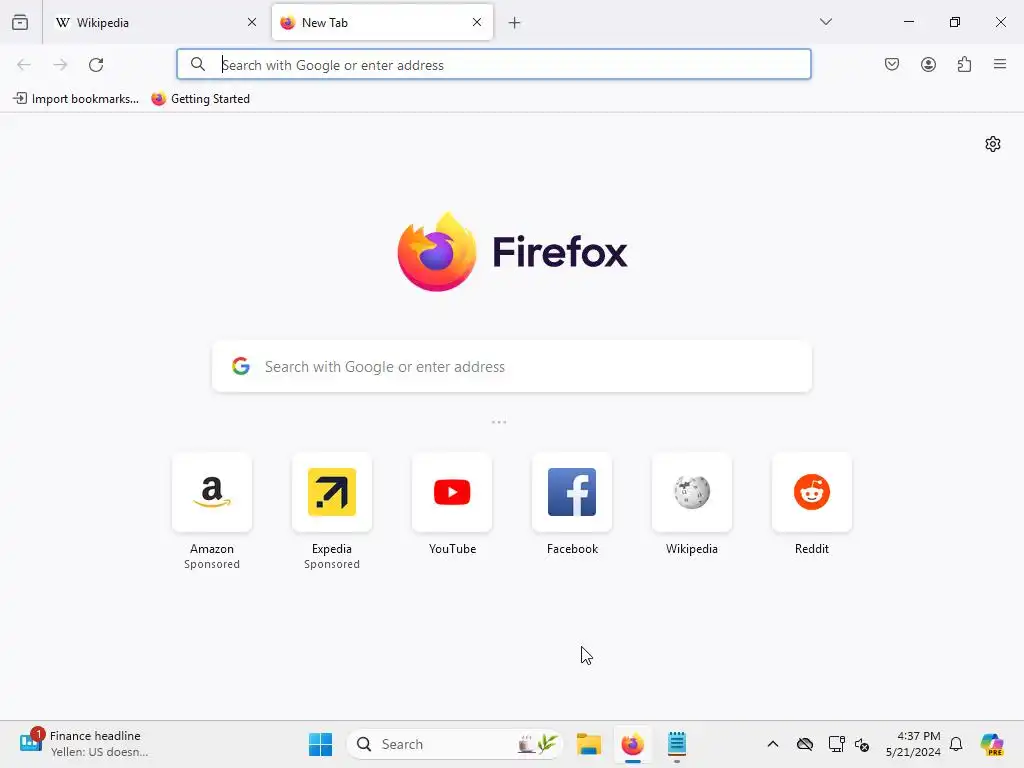Select the New Tab tab
The height and width of the screenshot is (768, 1024).
click(382, 22)
